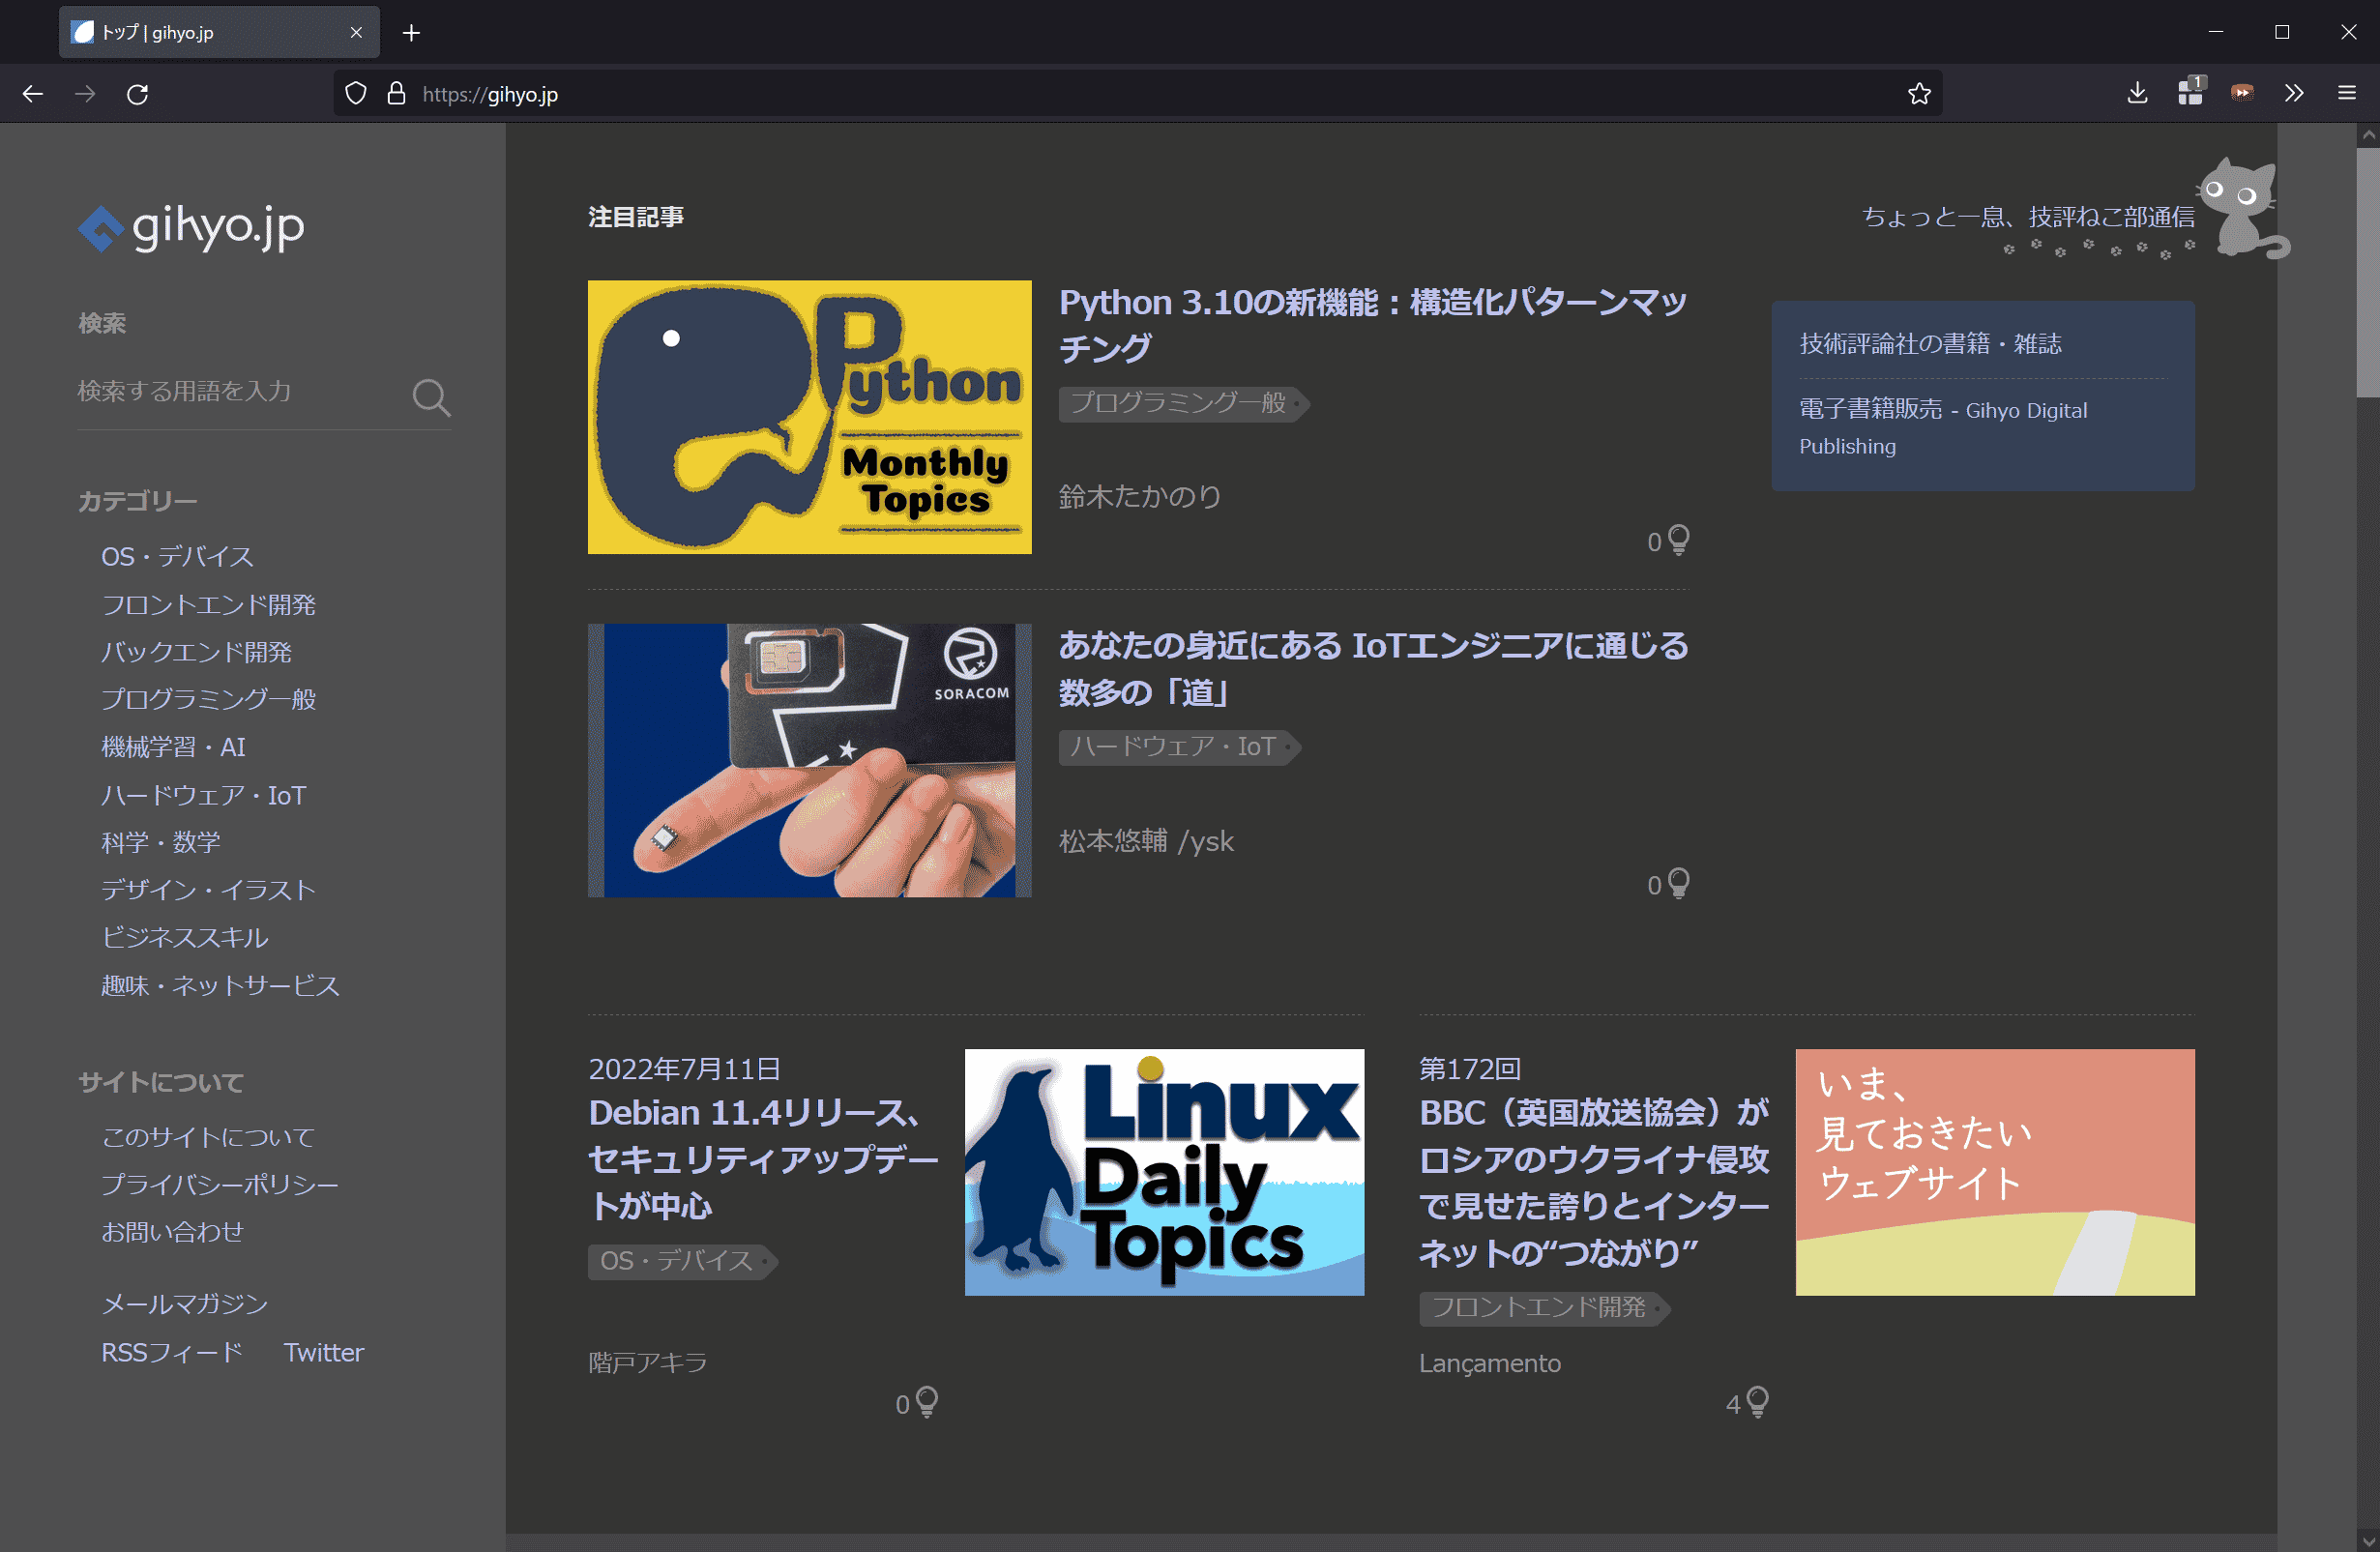Screen dimensions: 2380x1552
Task: Open ちょっと一息、技評ねこ部通信 link
Action: [2027, 217]
